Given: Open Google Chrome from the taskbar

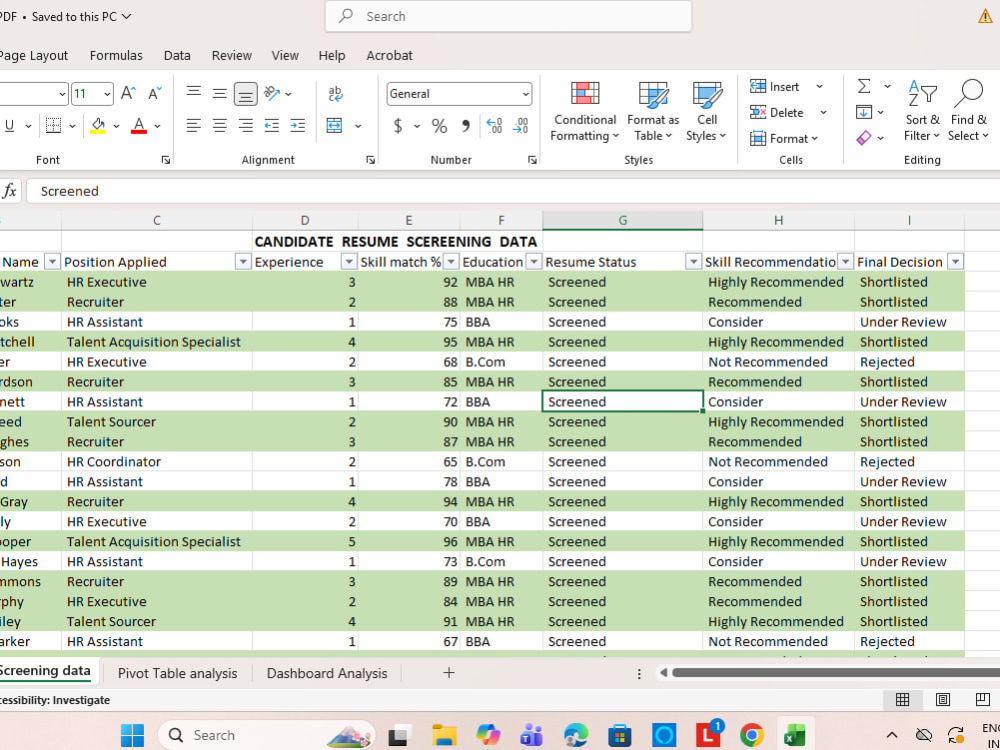Looking at the screenshot, I should click(x=752, y=735).
